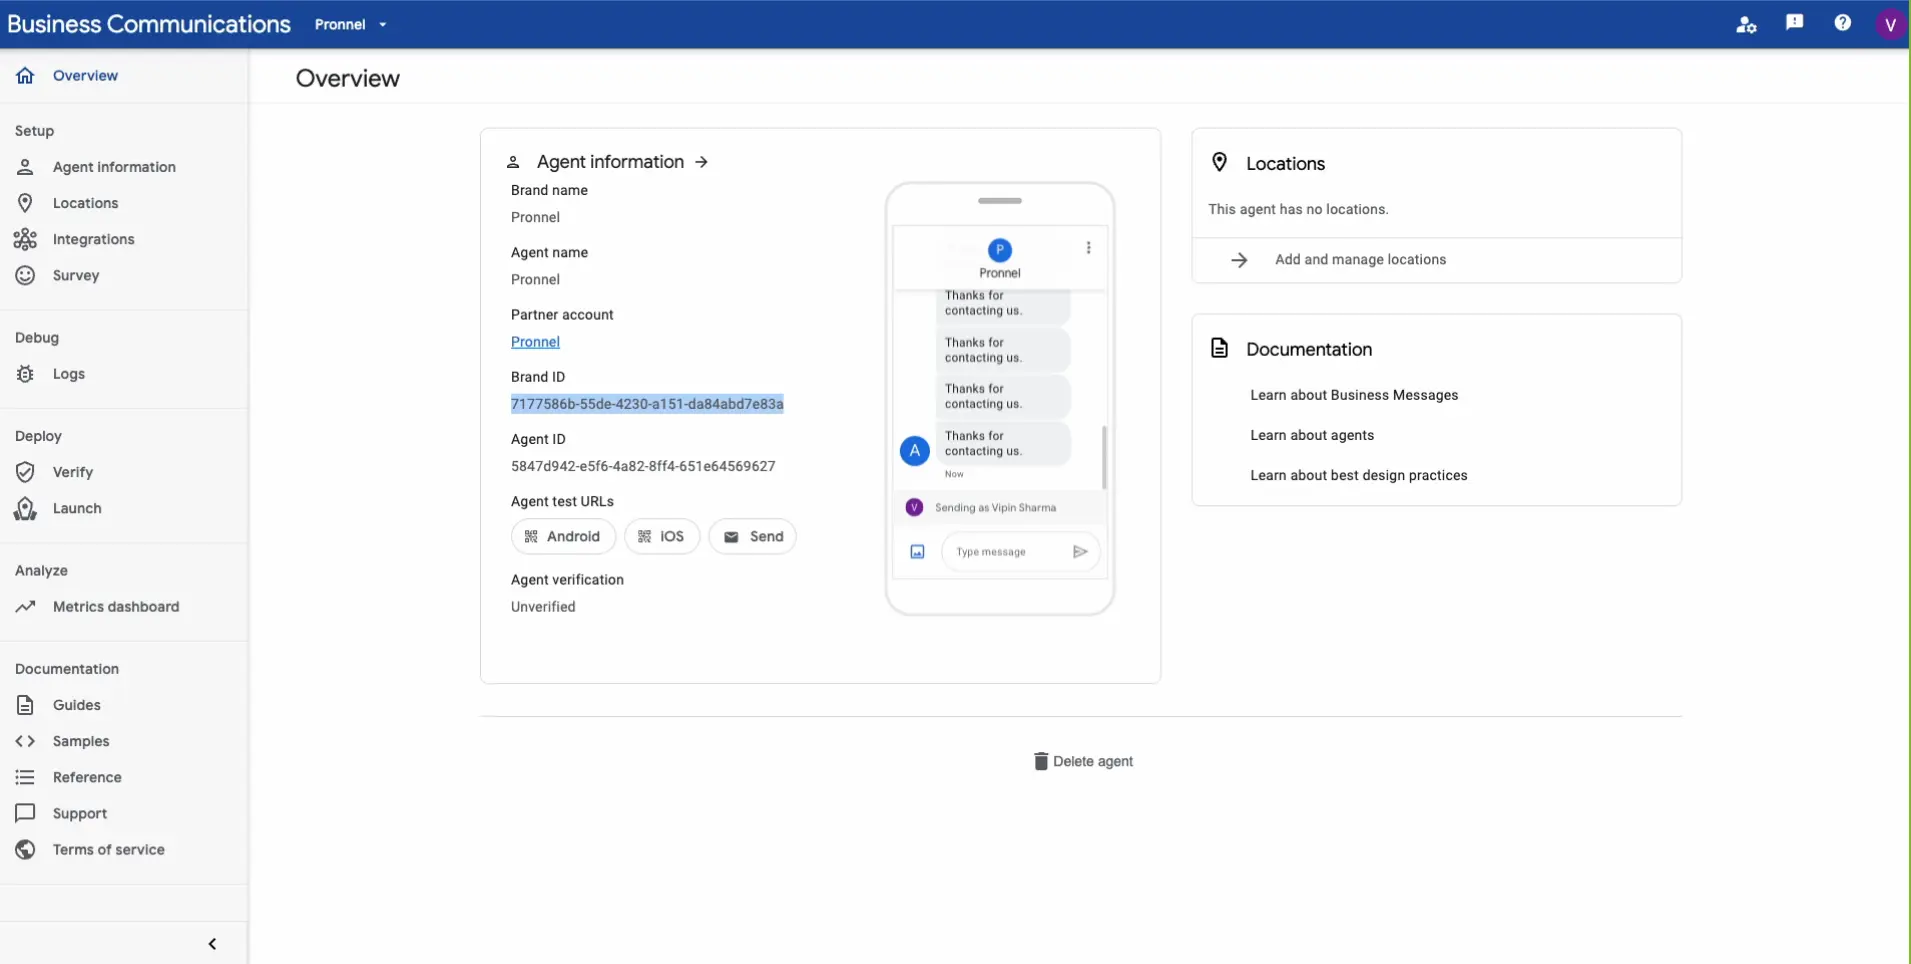
Task: Click Delete agent
Action: 1083,761
